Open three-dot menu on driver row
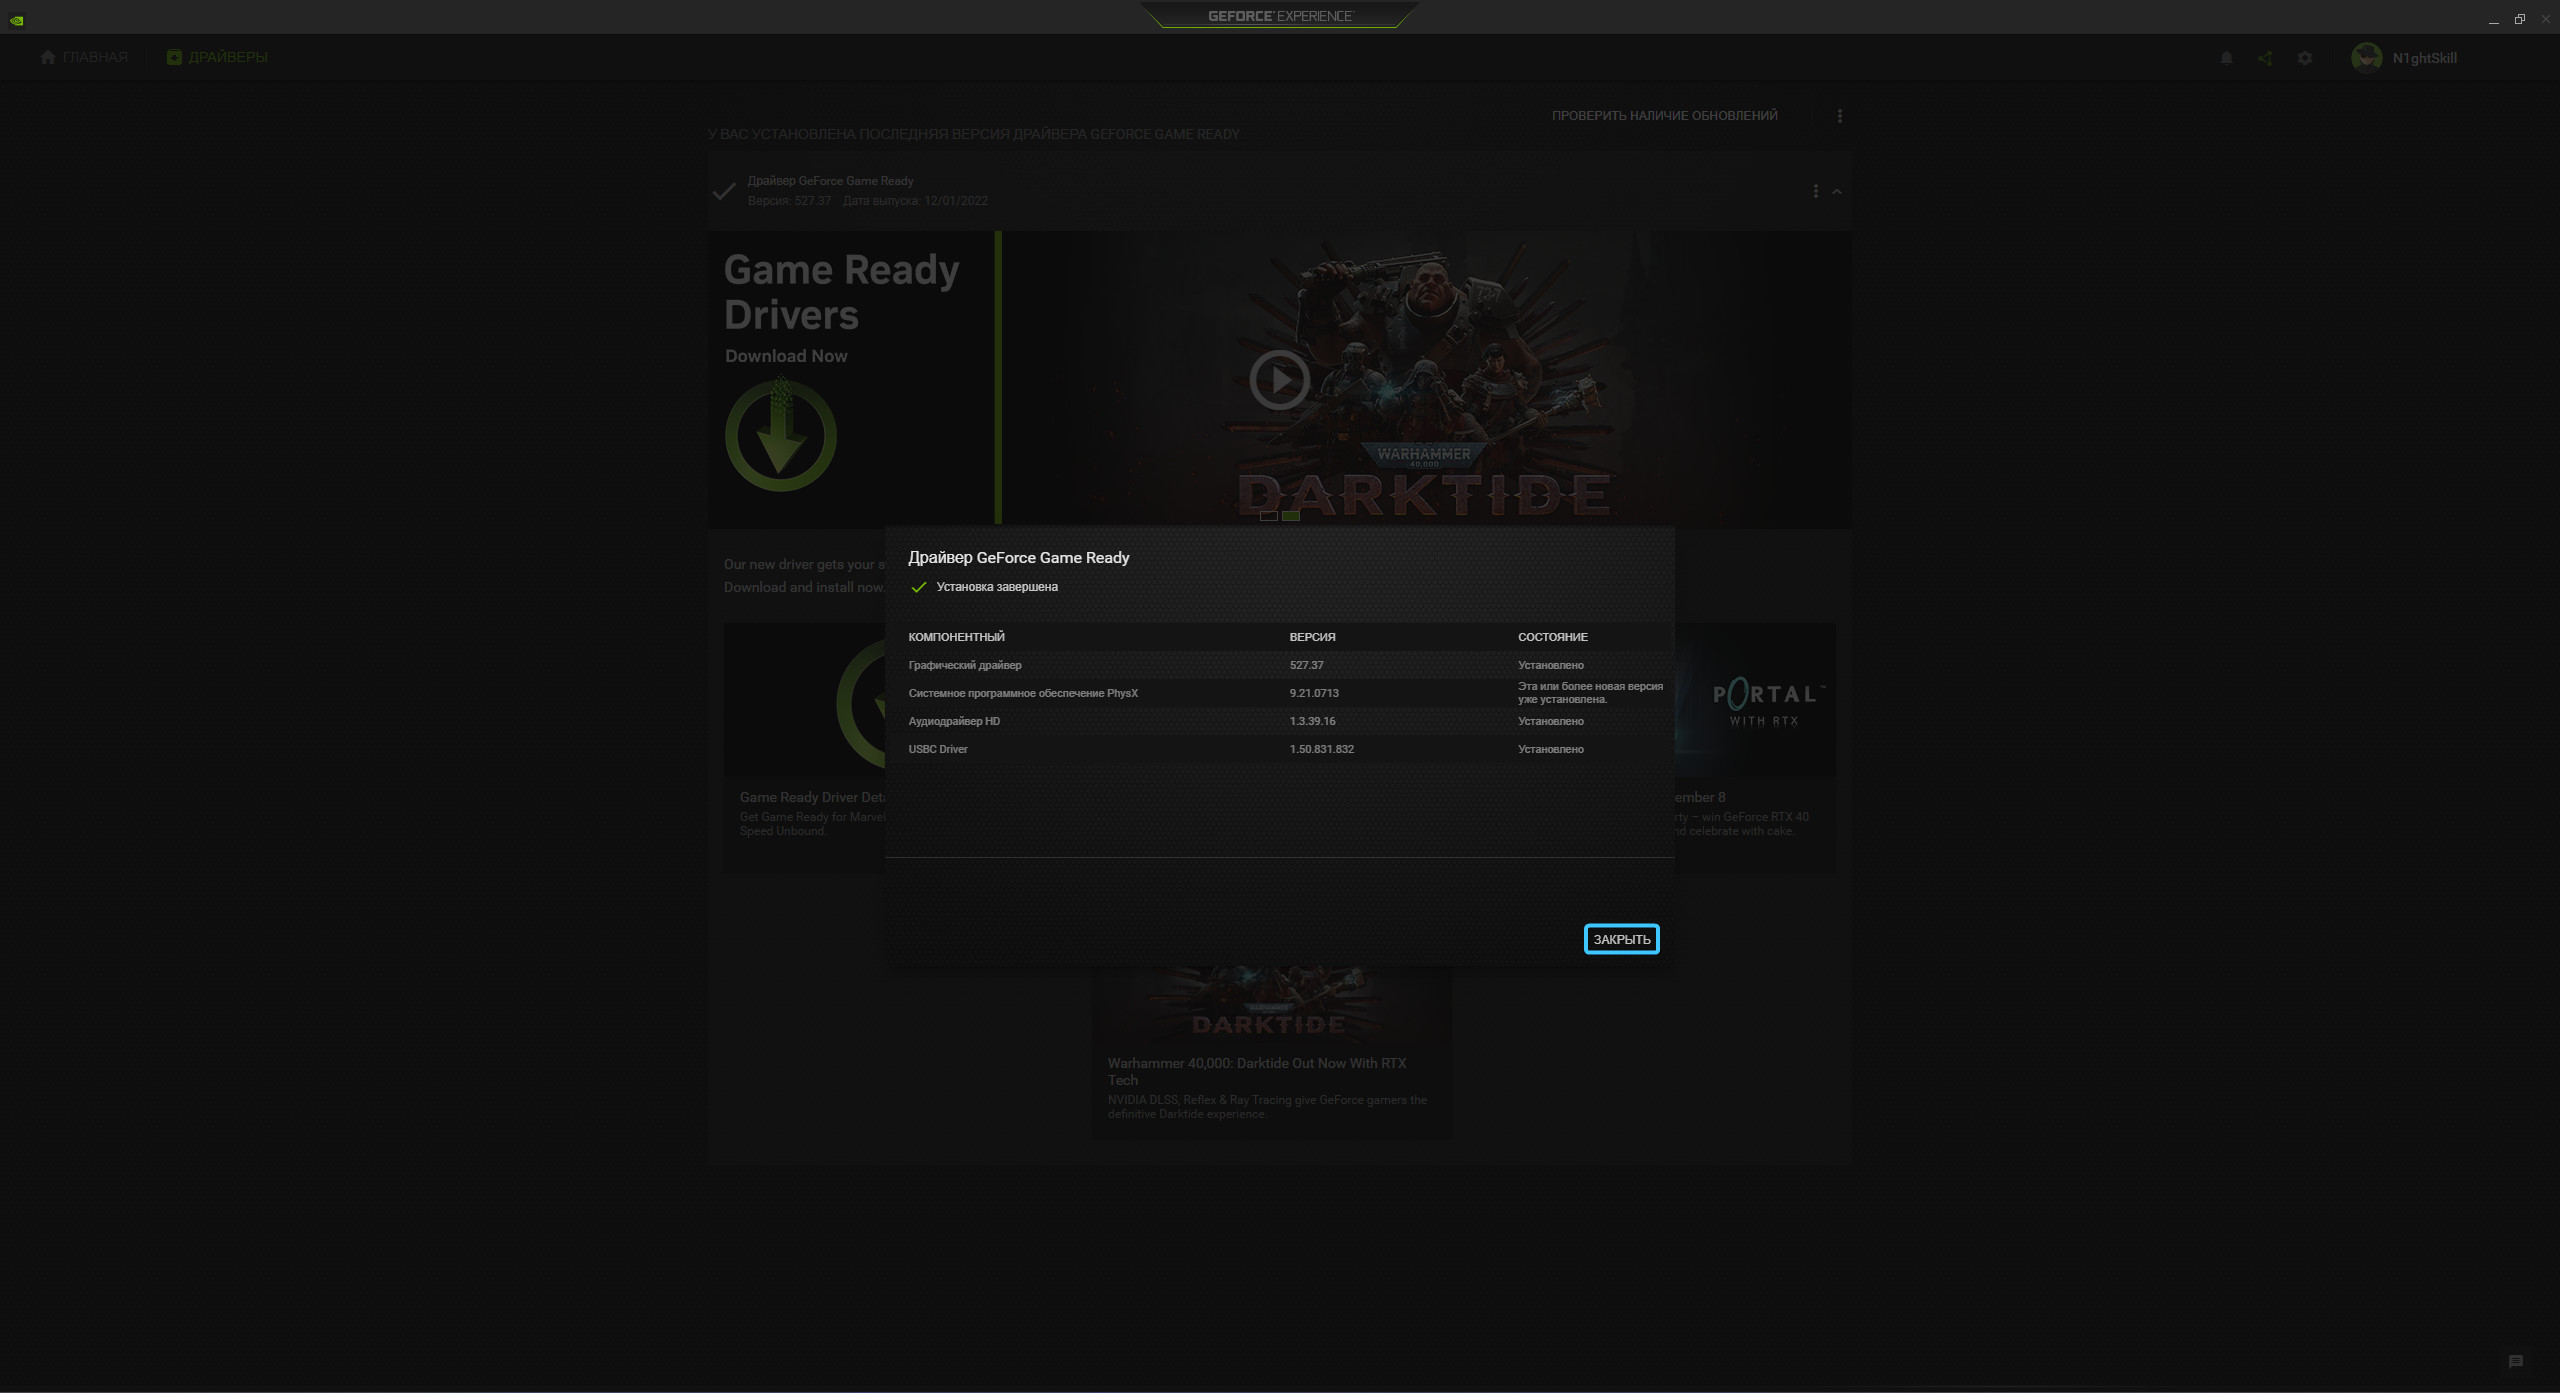Image resolution: width=2560 pixels, height=1393 pixels. 1815,191
